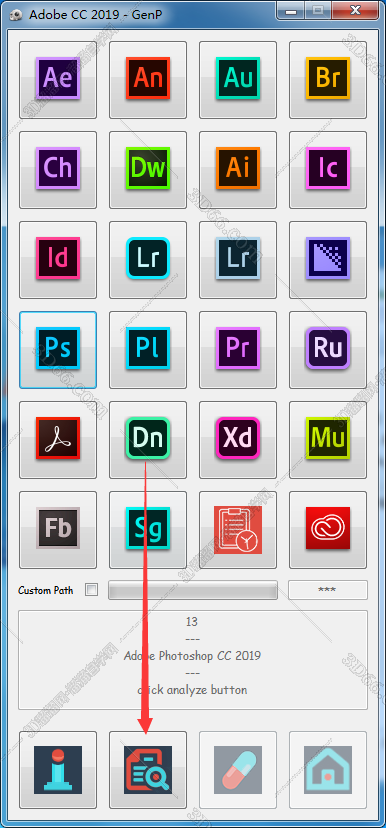386x828 pixels.
Task: Click the home icon button
Action: pyautogui.click(x=328, y=769)
